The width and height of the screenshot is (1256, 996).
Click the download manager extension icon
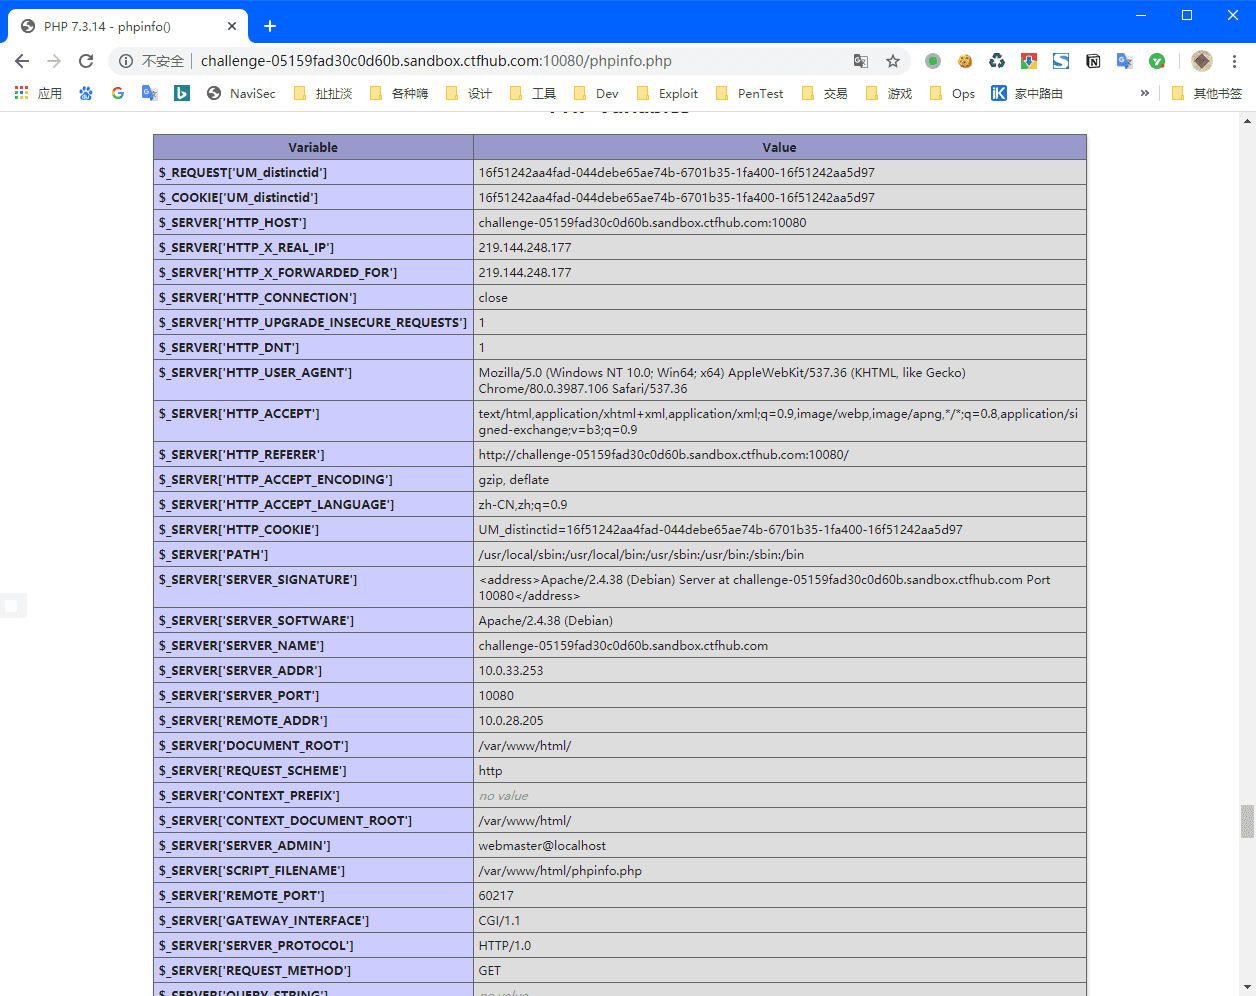pos(1029,61)
